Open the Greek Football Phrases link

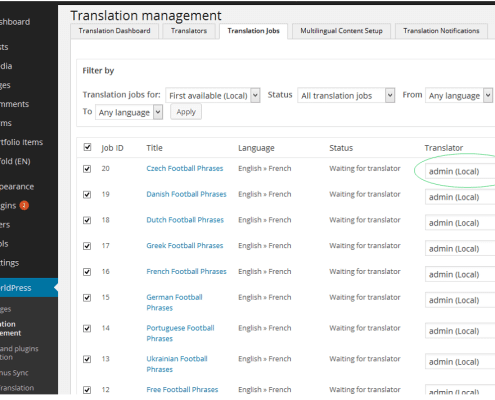[185, 246]
